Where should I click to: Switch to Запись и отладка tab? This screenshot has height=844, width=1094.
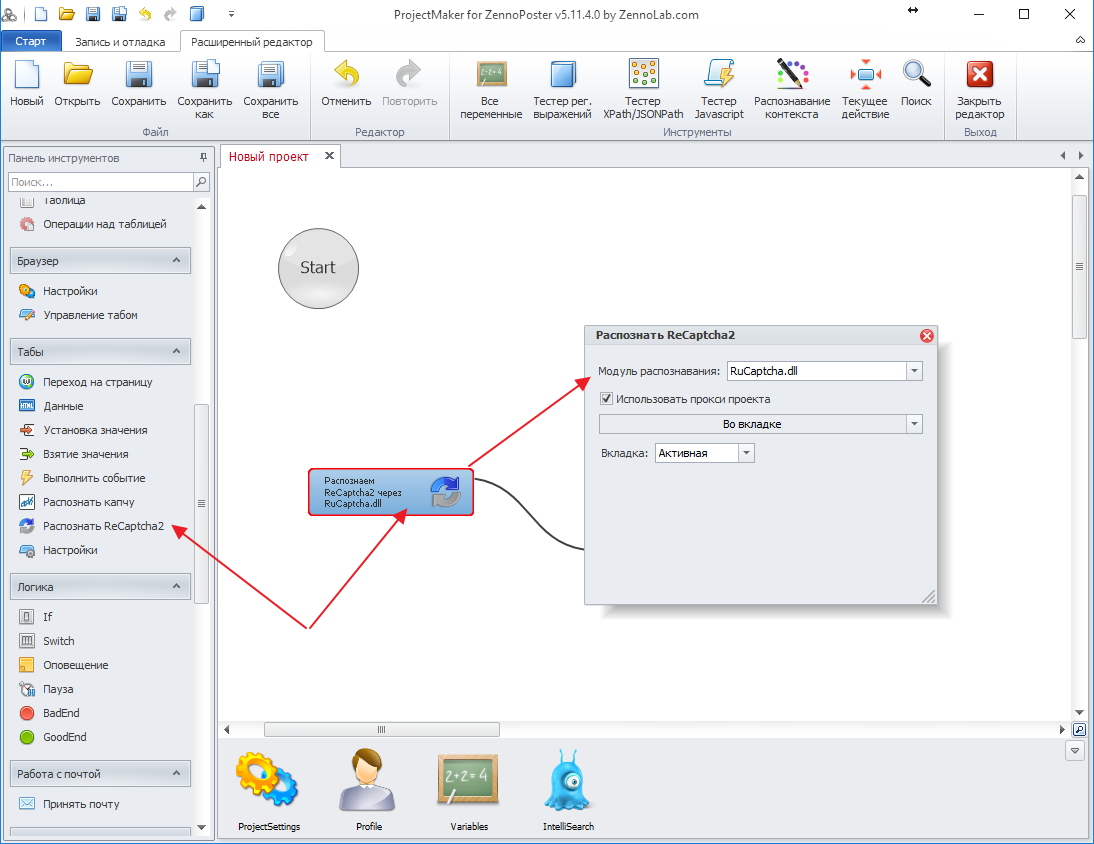pos(120,42)
